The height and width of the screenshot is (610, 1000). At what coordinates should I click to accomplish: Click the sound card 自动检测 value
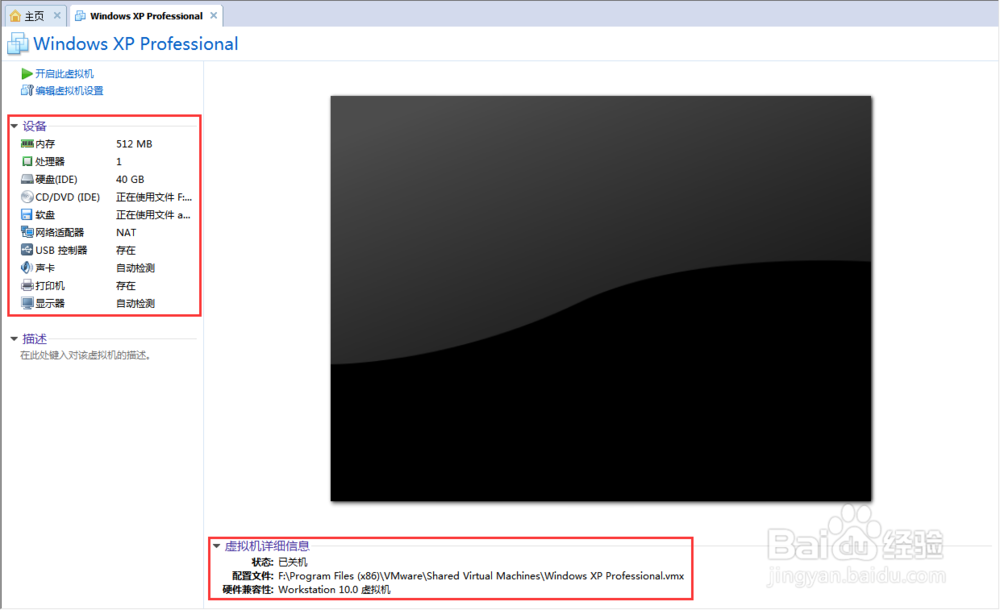point(135,268)
